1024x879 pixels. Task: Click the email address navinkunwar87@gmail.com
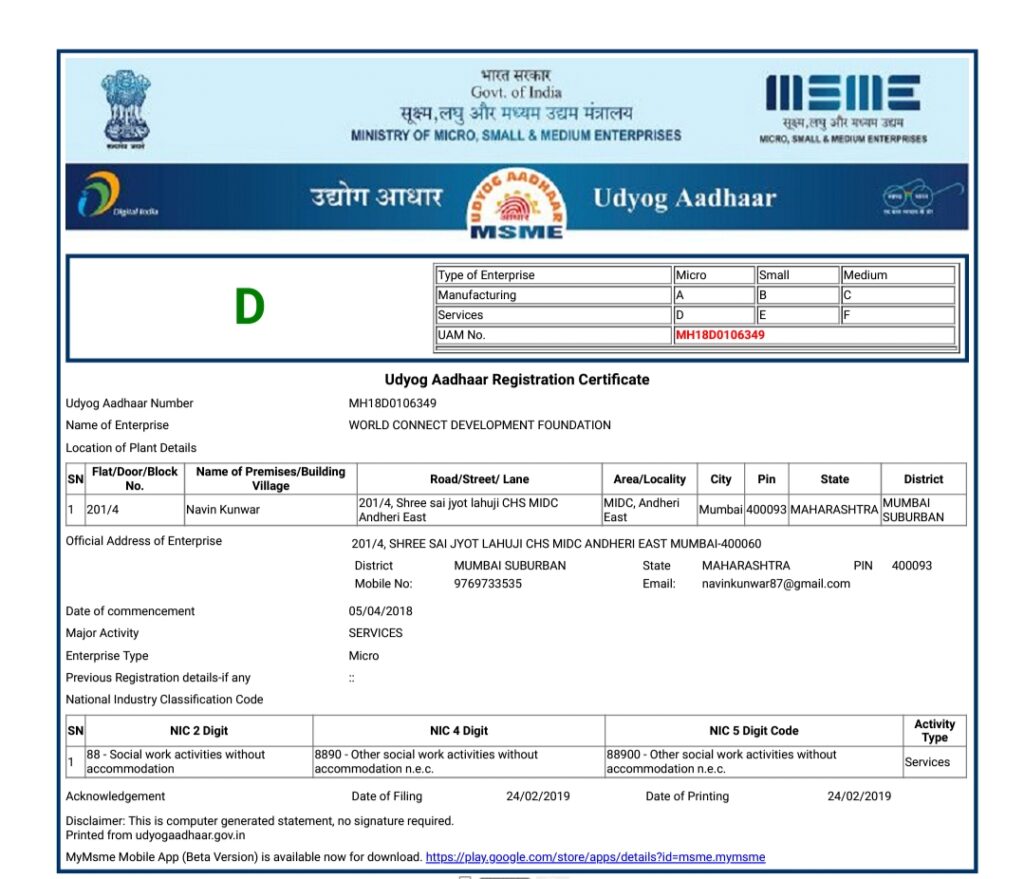[776, 584]
